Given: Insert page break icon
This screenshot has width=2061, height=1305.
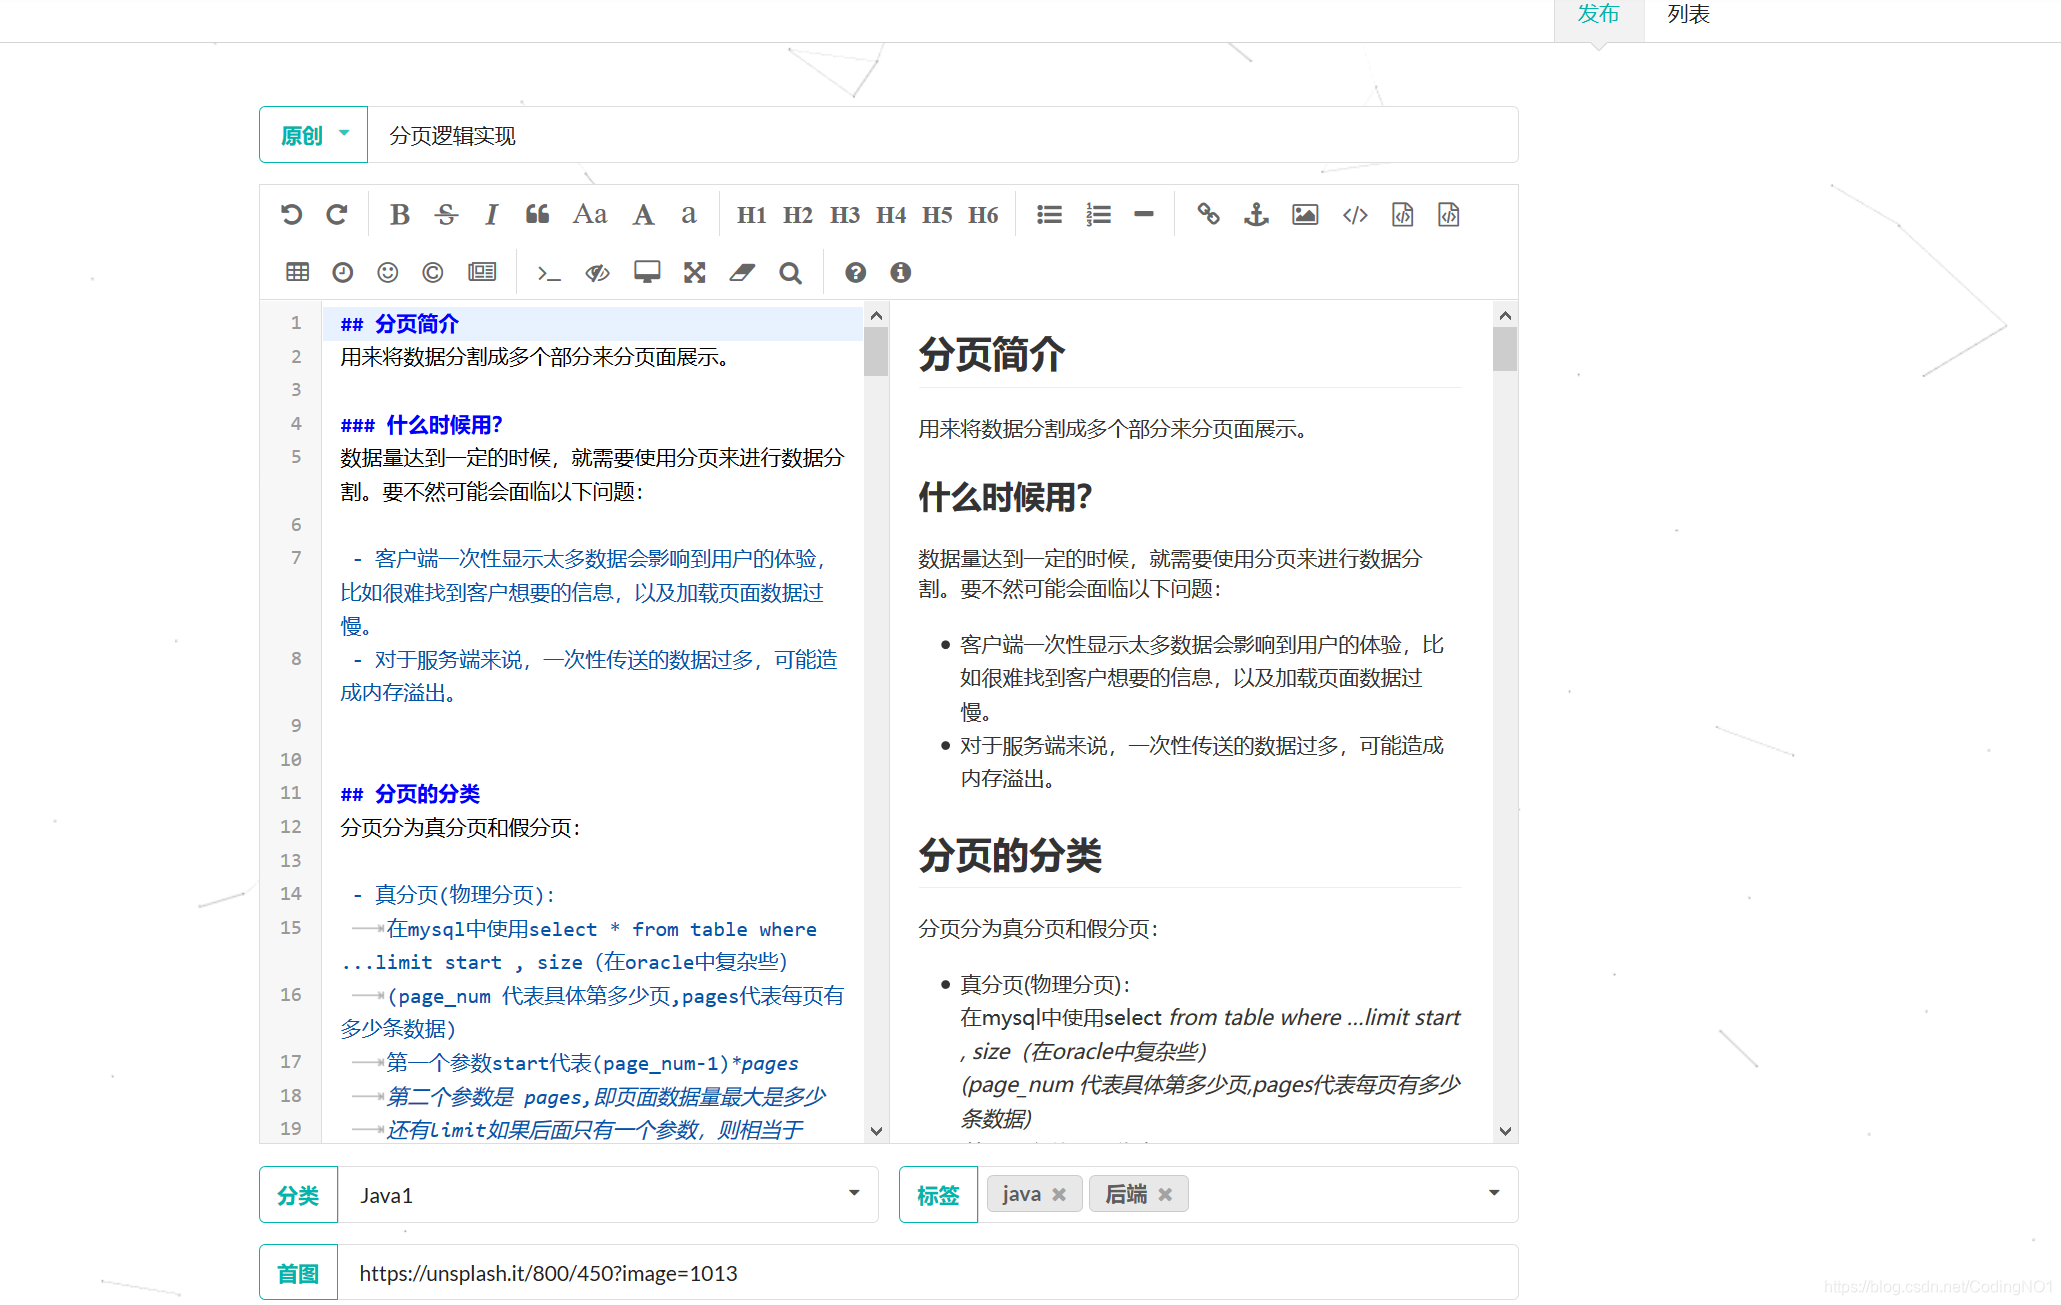Looking at the screenshot, I should point(482,272).
